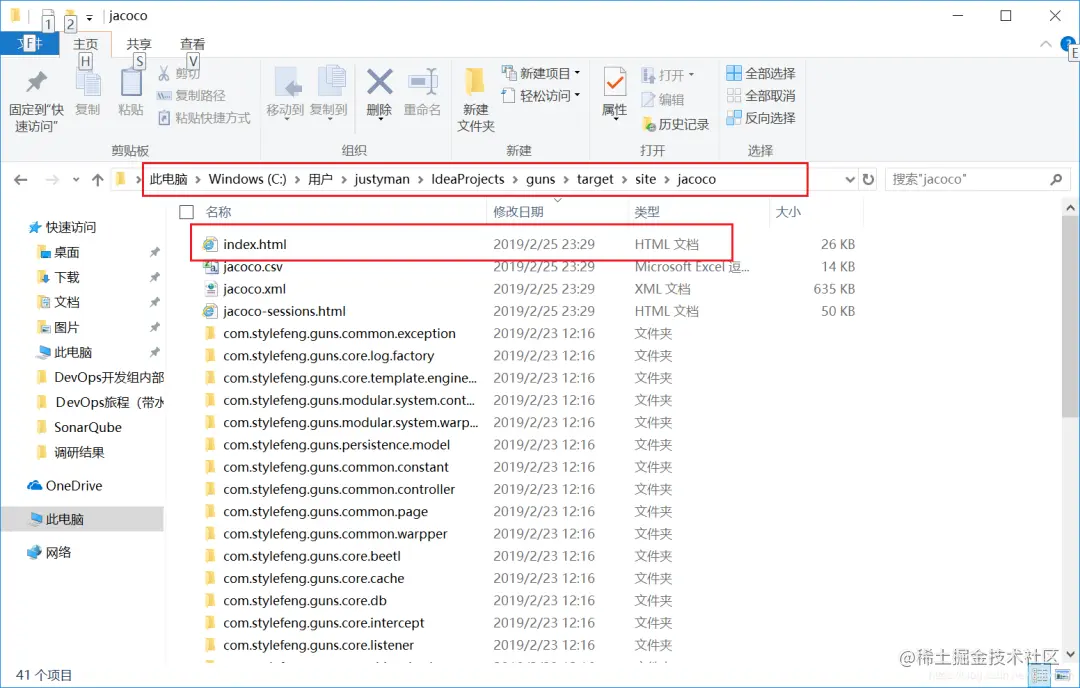This screenshot has width=1080, height=688.
Task: Click the Up one level arrow
Action: [x=98, y=180]
